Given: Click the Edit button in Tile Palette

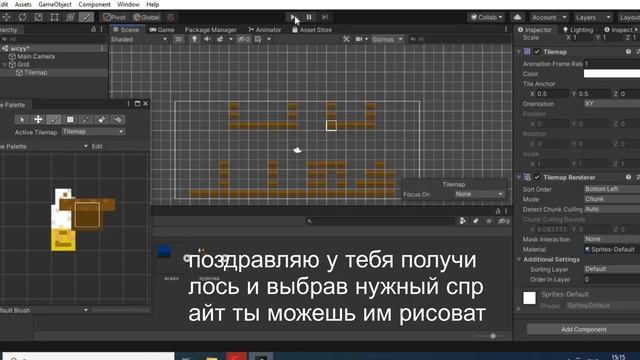Looking at the screenshot, I should pyautogui.click(x=97, y=146).
